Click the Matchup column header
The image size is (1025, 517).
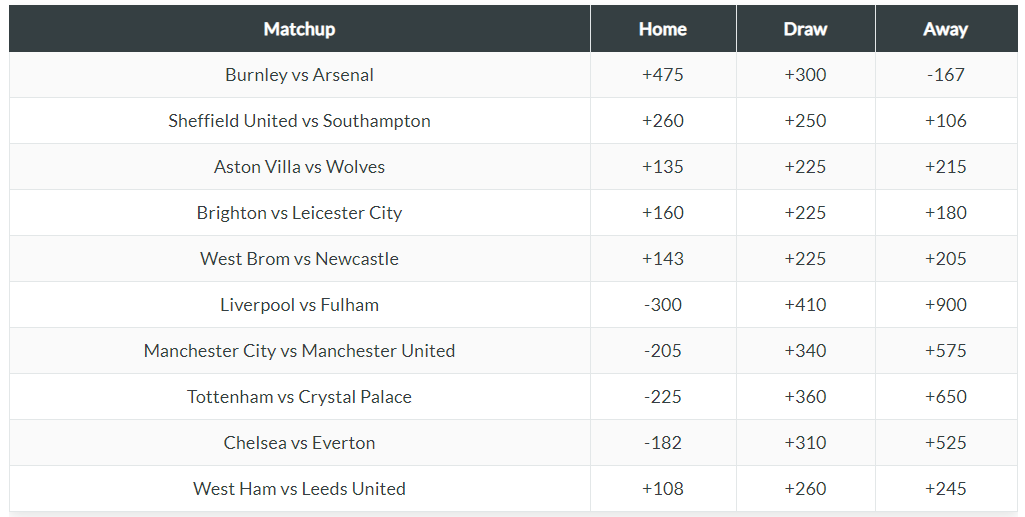click(299, 29)
